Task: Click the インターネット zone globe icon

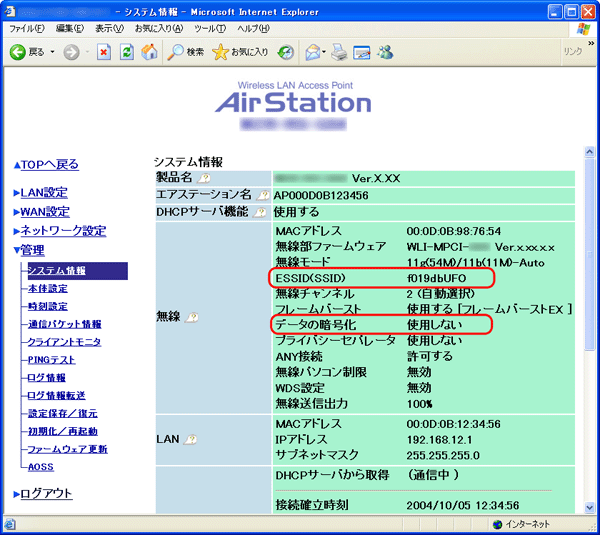Action: 497,524
